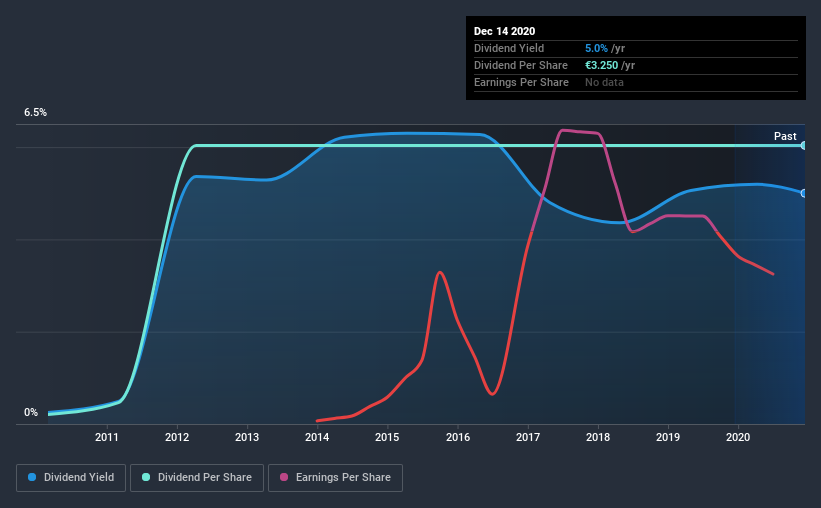Click the 2015 x-axis label
The width and height of the screenshot is (821, 508).
(387, 437)
